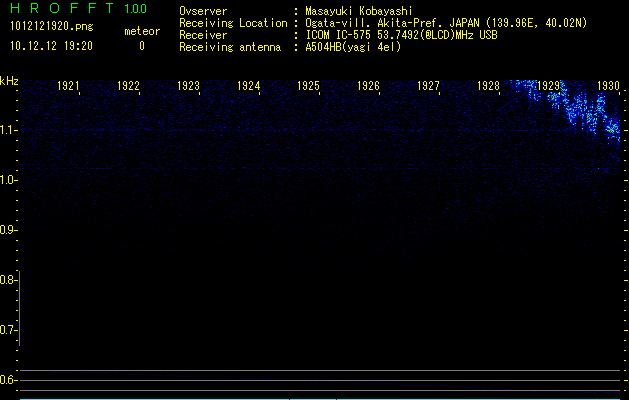The image size is (629, 400).
Task: Click the meteor count value 0
Action: pos(142,46)
